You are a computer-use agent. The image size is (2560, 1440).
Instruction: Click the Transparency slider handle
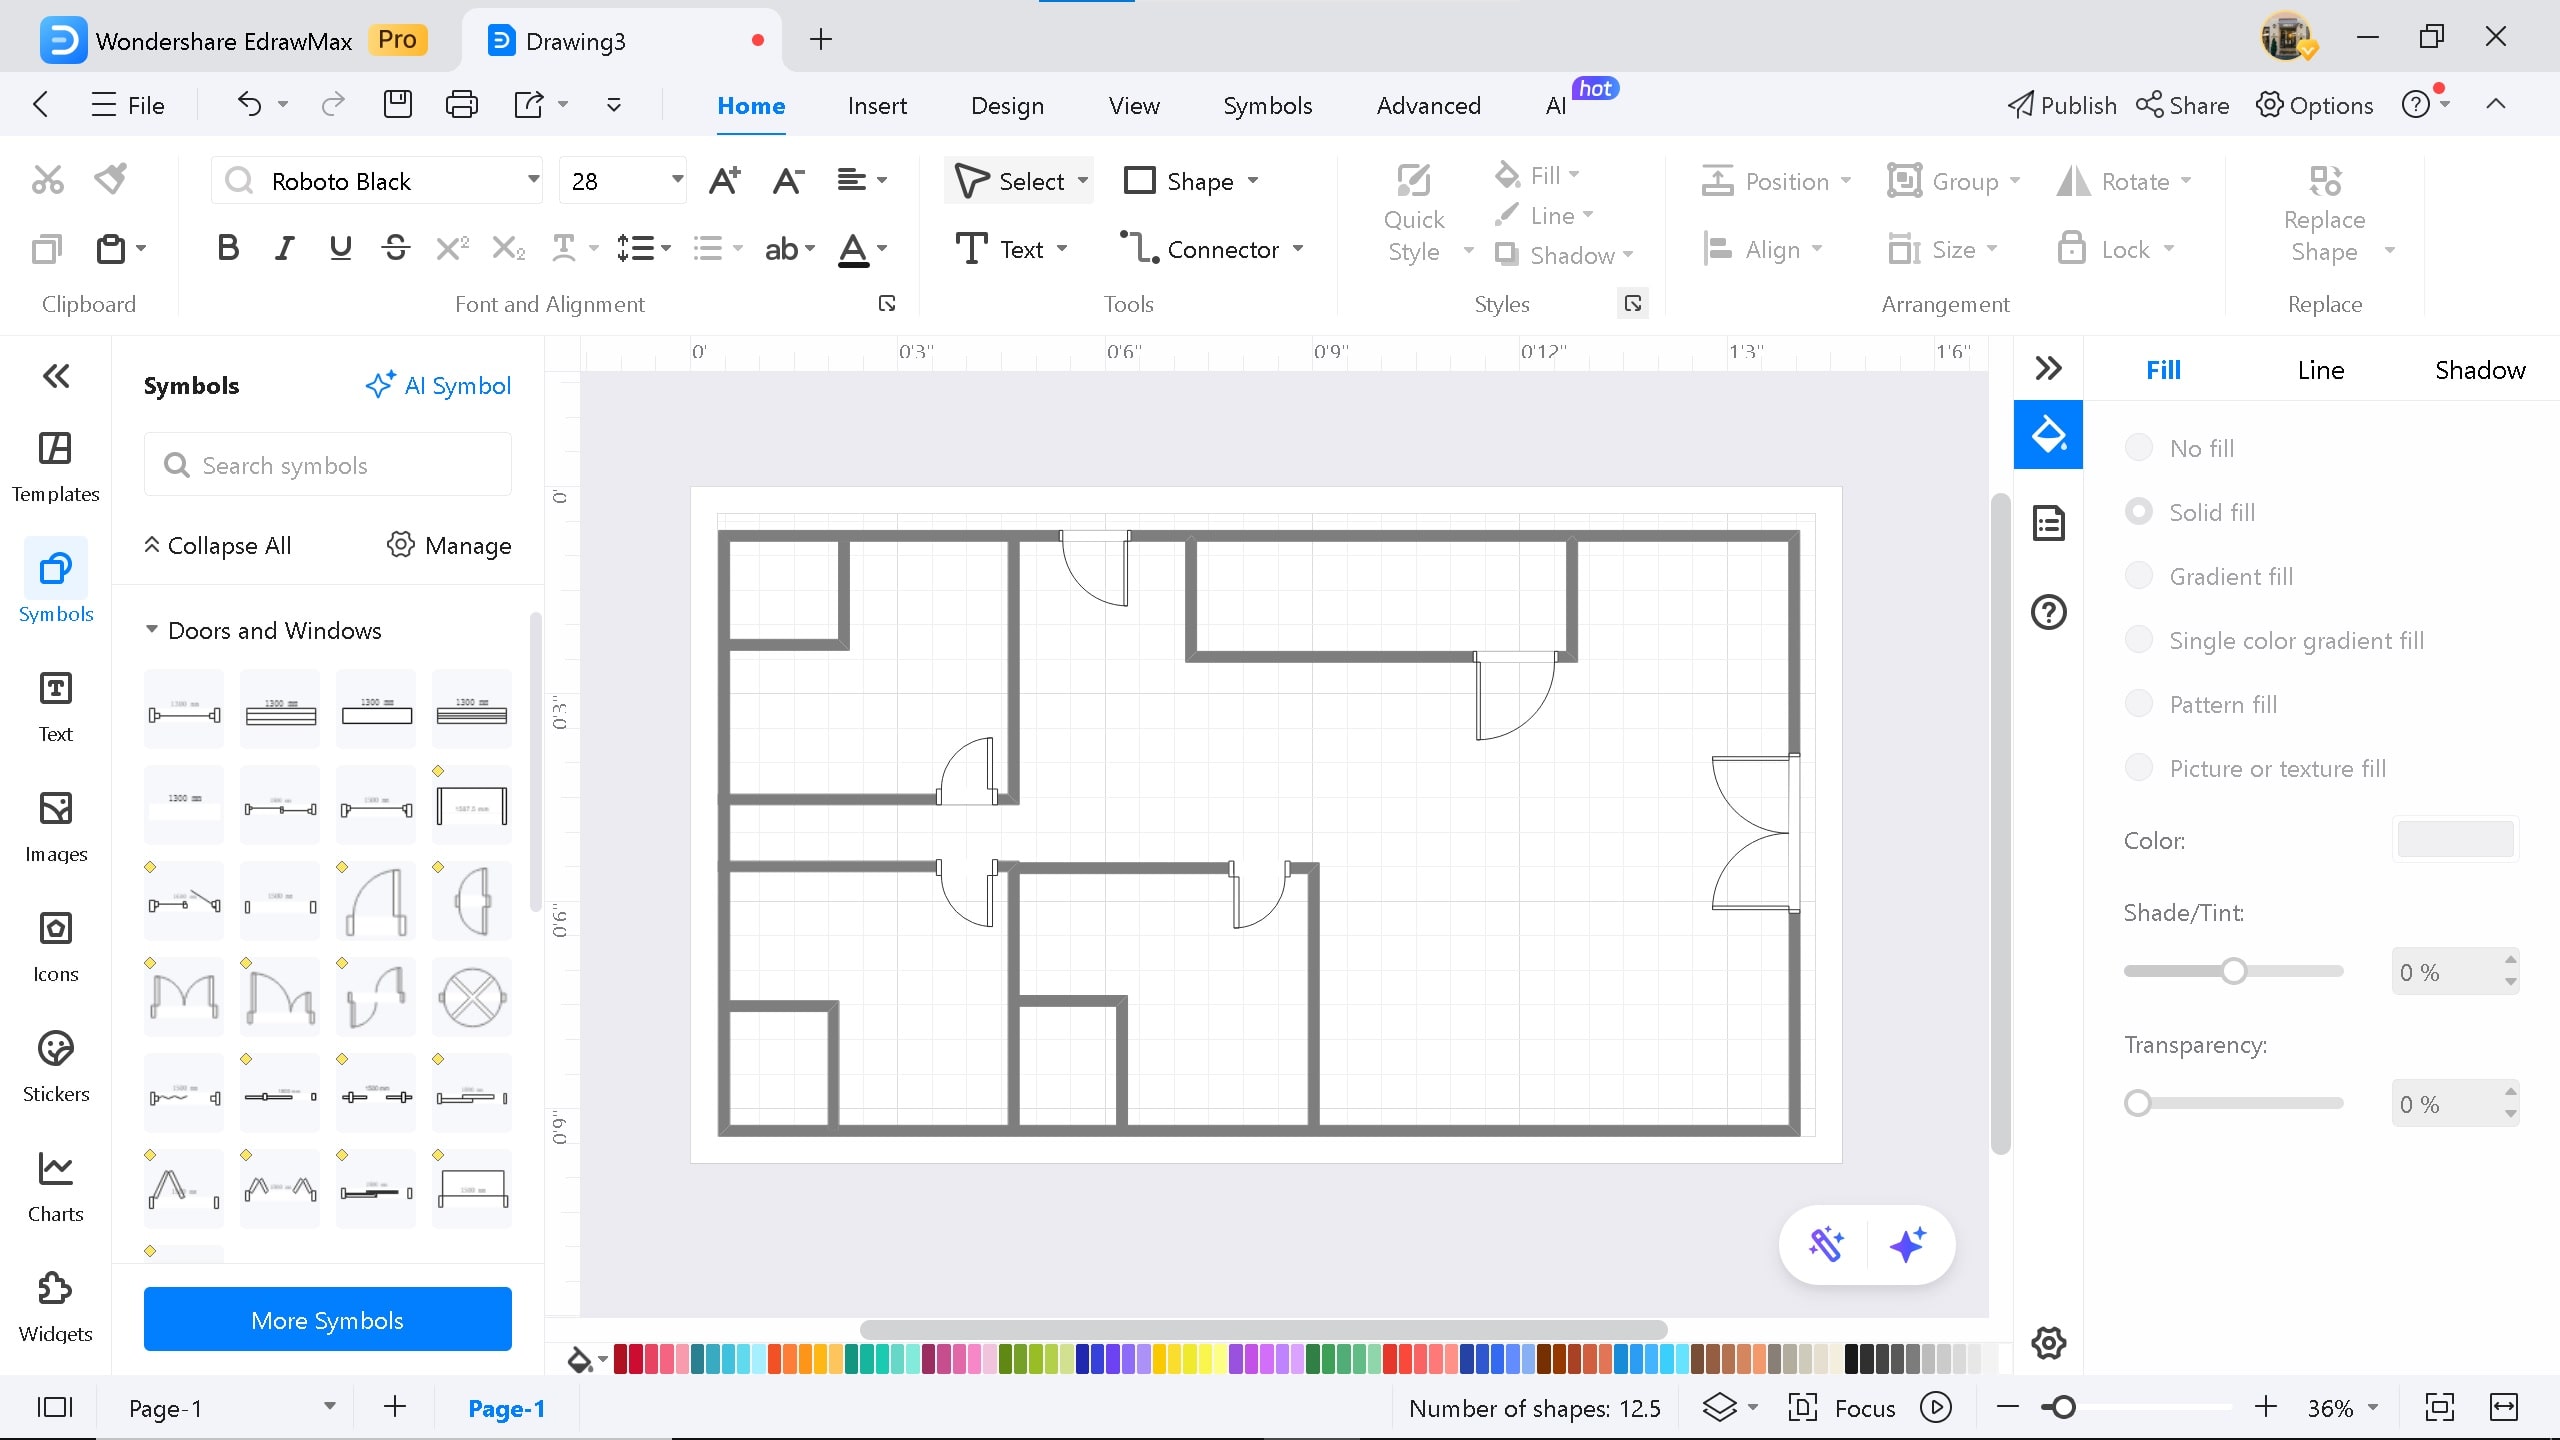tap(2137, 1103)
